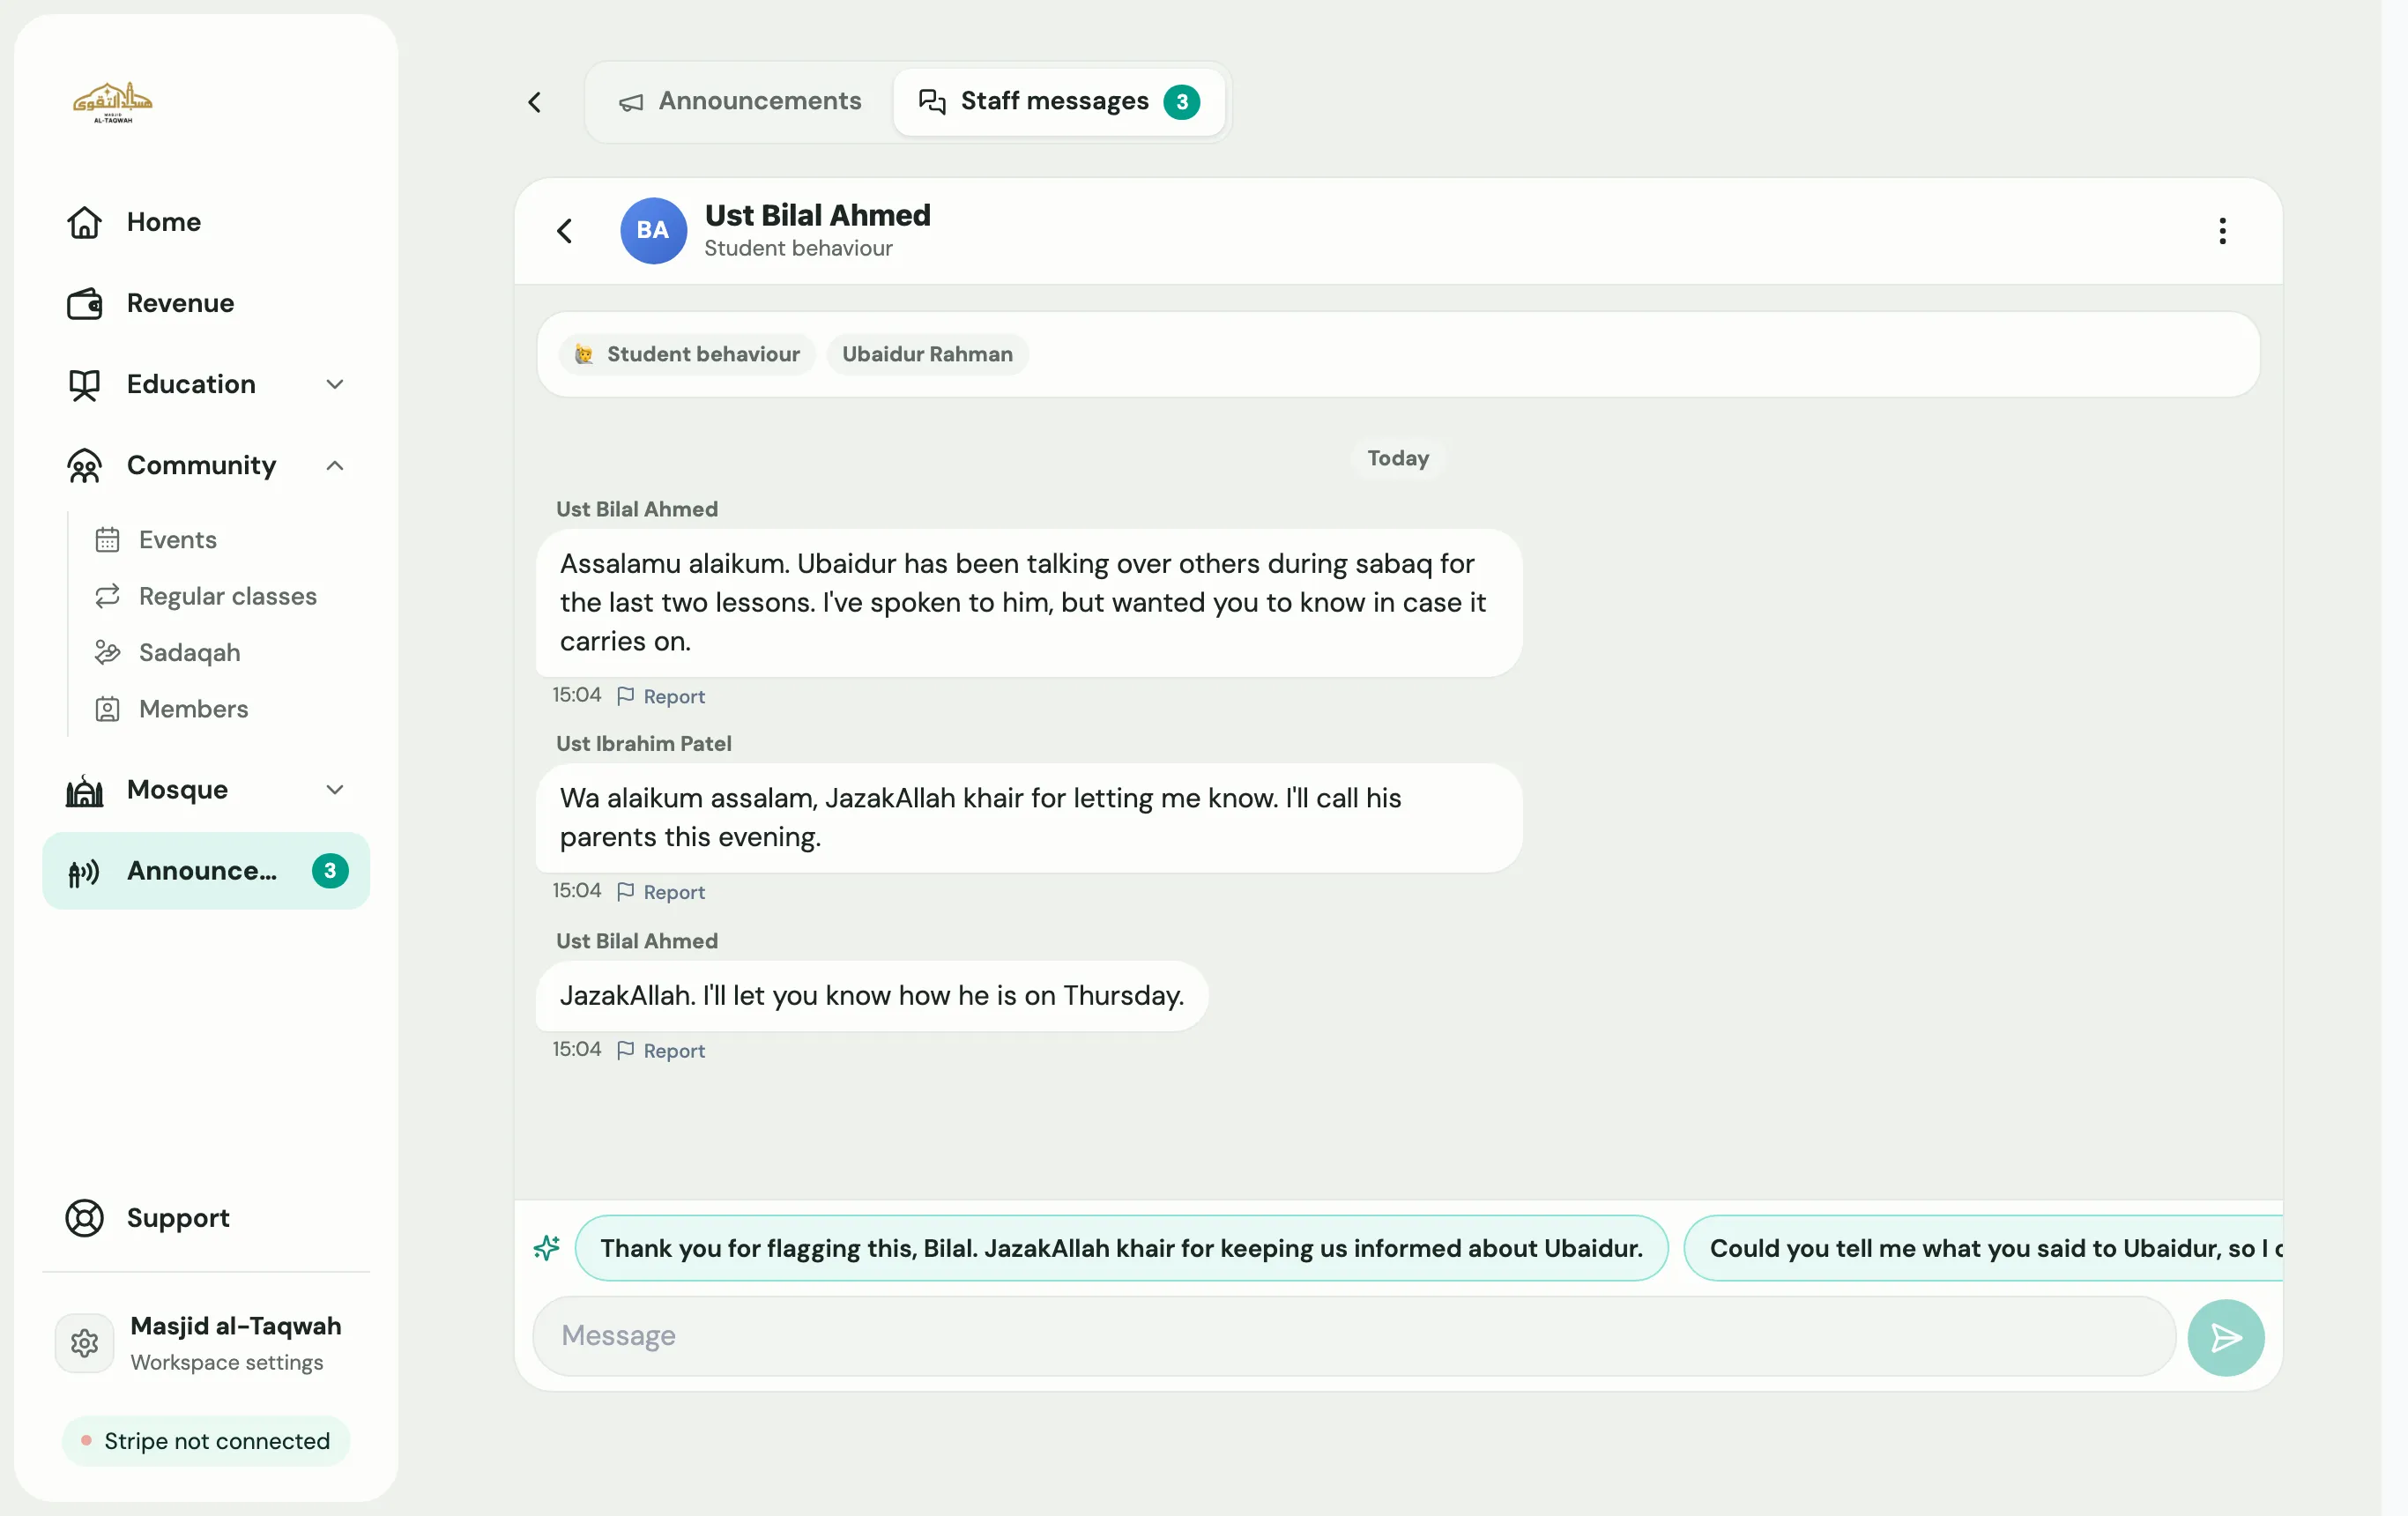Collapse the Community section chevron

(335, 465)
